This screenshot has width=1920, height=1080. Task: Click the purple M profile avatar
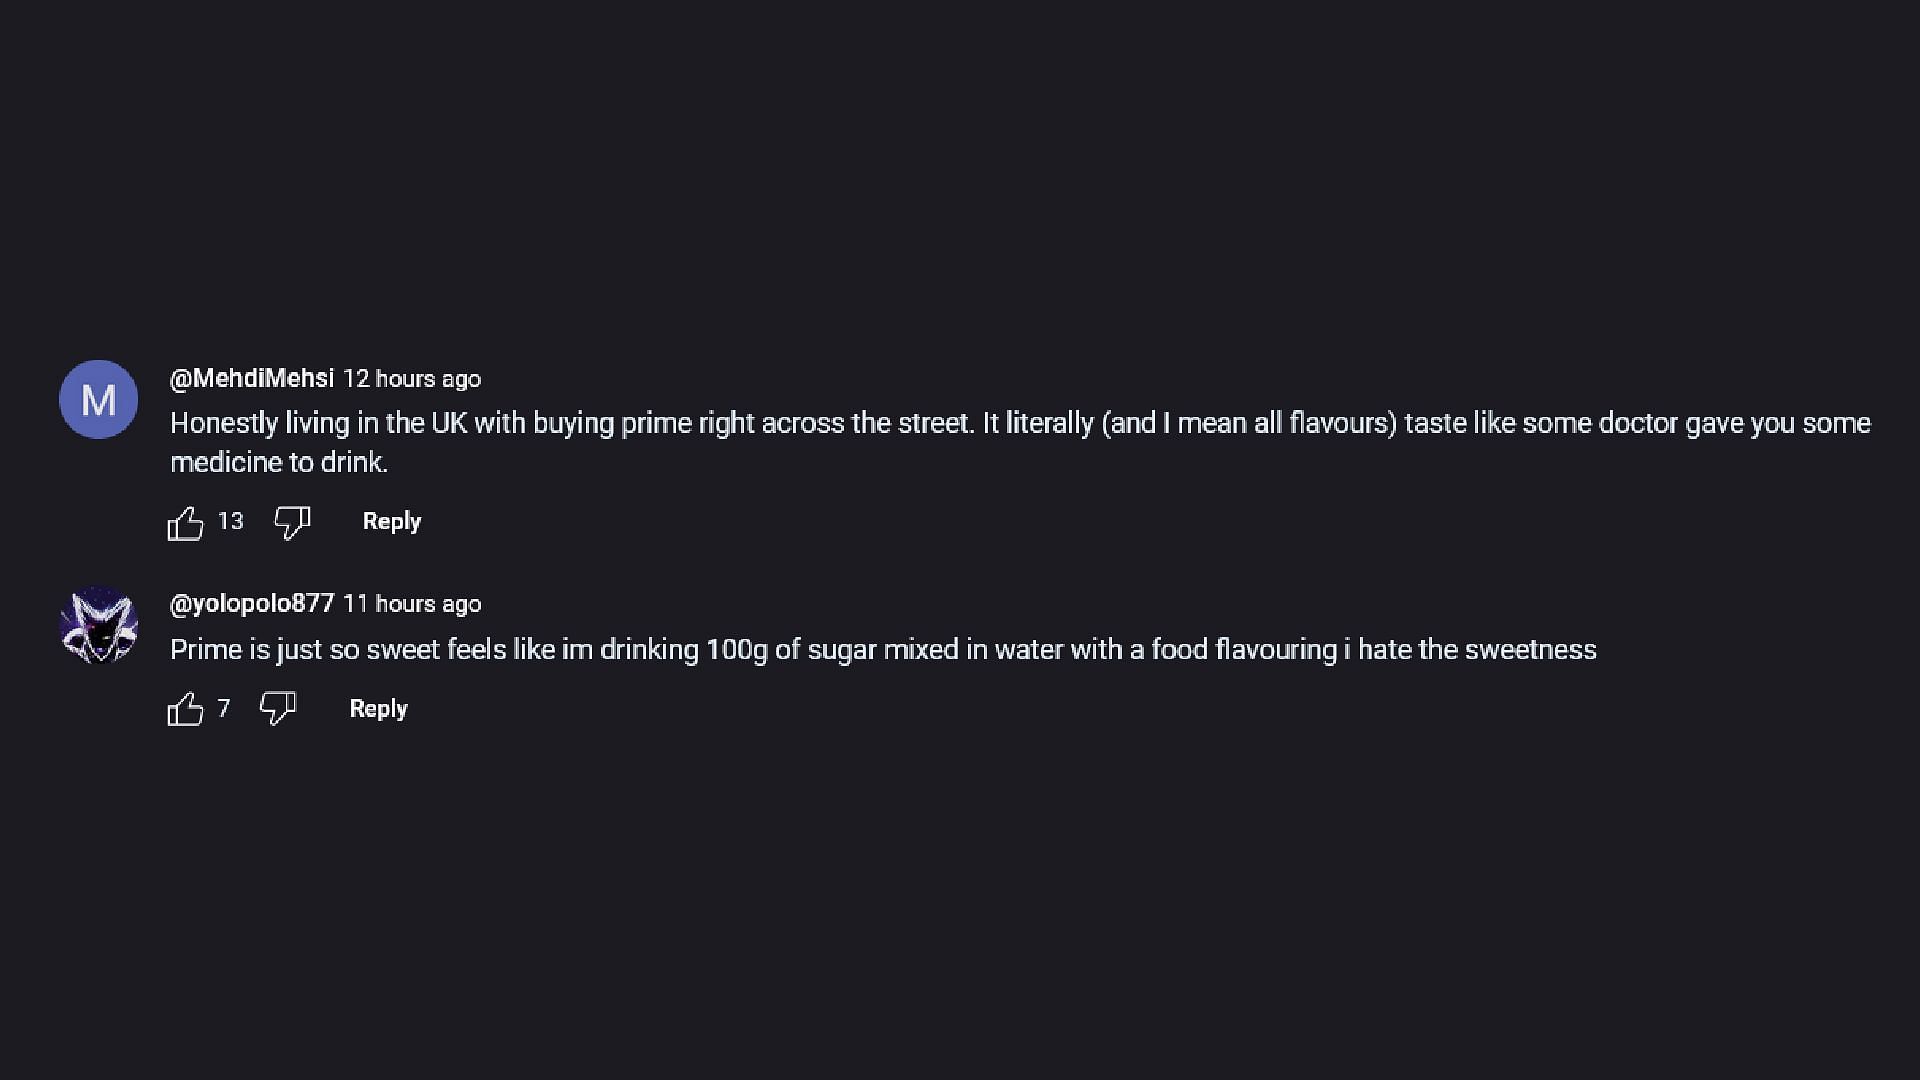pyautogui.click(x=98, y=400)
